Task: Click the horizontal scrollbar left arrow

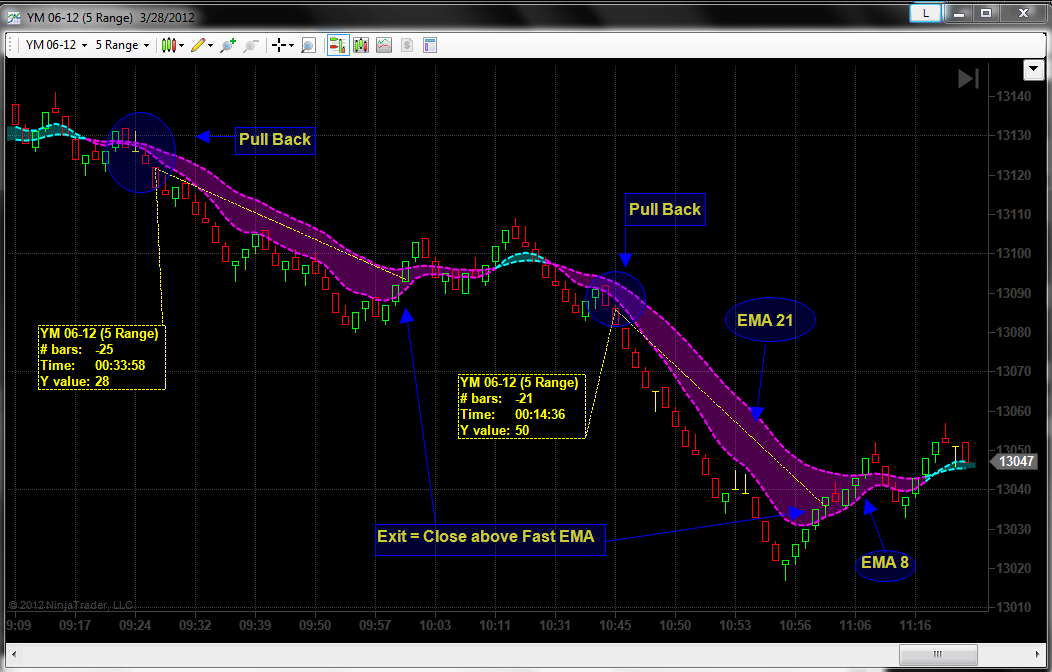Action: pyautogui.click(x=13, y=654)
